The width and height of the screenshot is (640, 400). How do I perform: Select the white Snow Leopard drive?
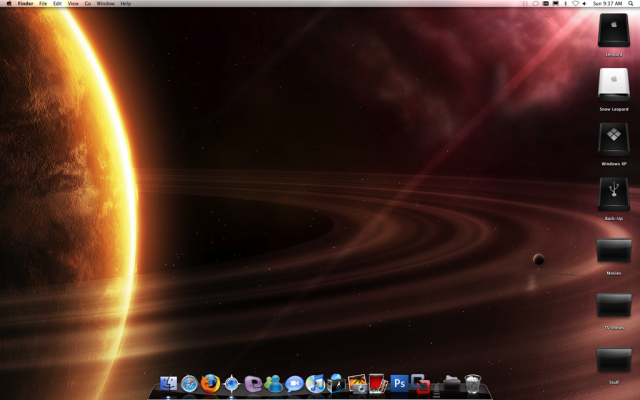(614, 84)
